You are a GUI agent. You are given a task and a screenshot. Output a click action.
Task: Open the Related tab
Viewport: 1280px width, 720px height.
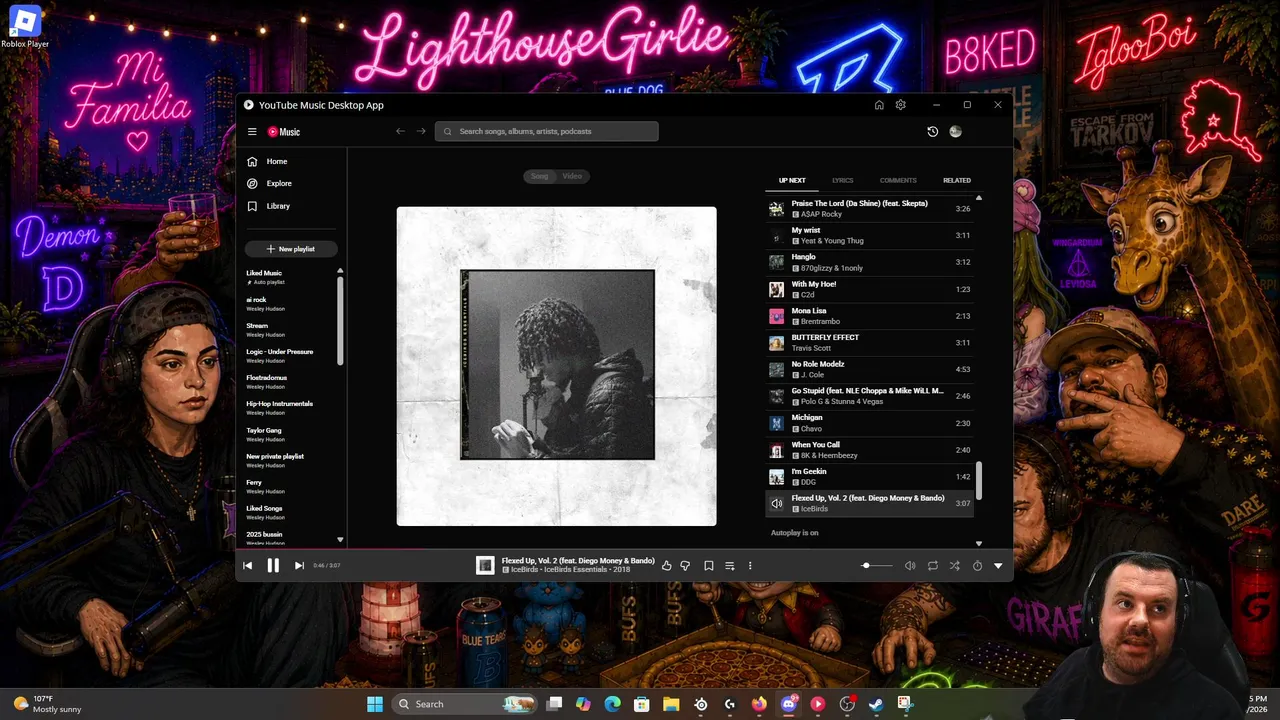957,180
